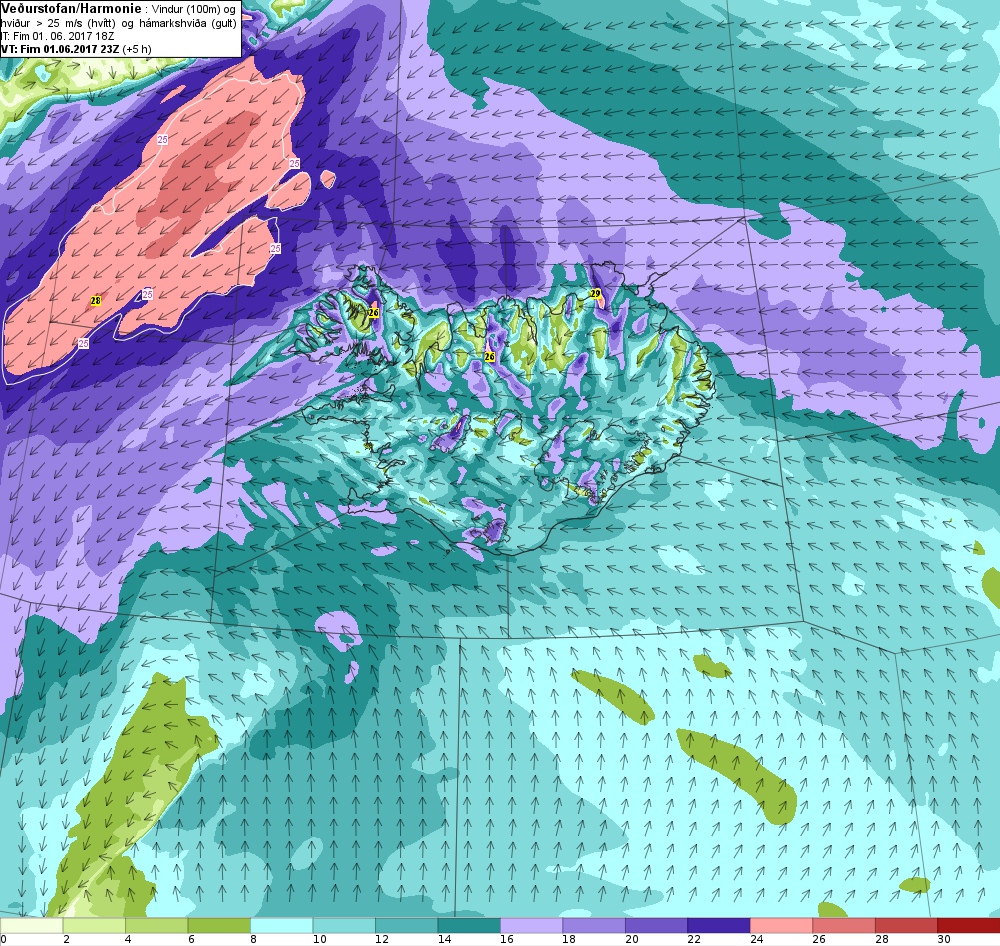
Task: Click the 'hviður > 25 m/s (hvítt)' legend line
Action: tap(59, 23)
